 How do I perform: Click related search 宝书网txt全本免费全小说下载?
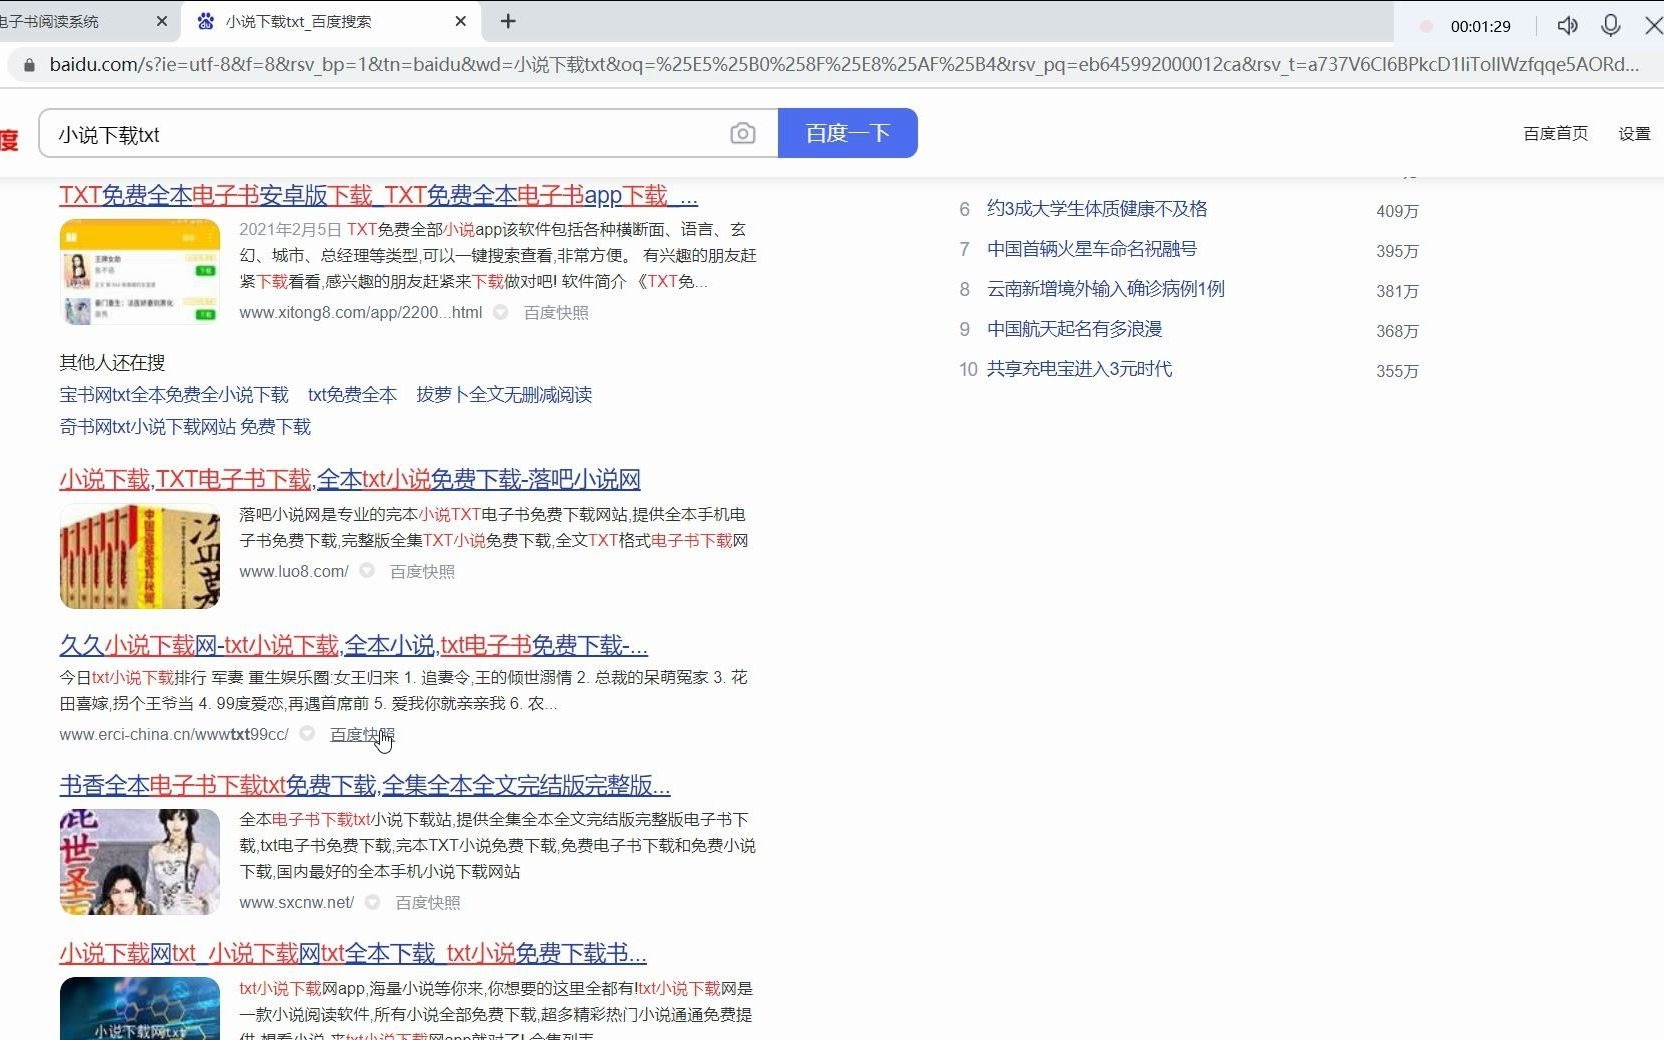pyautogui.click(x=174, y=395)
